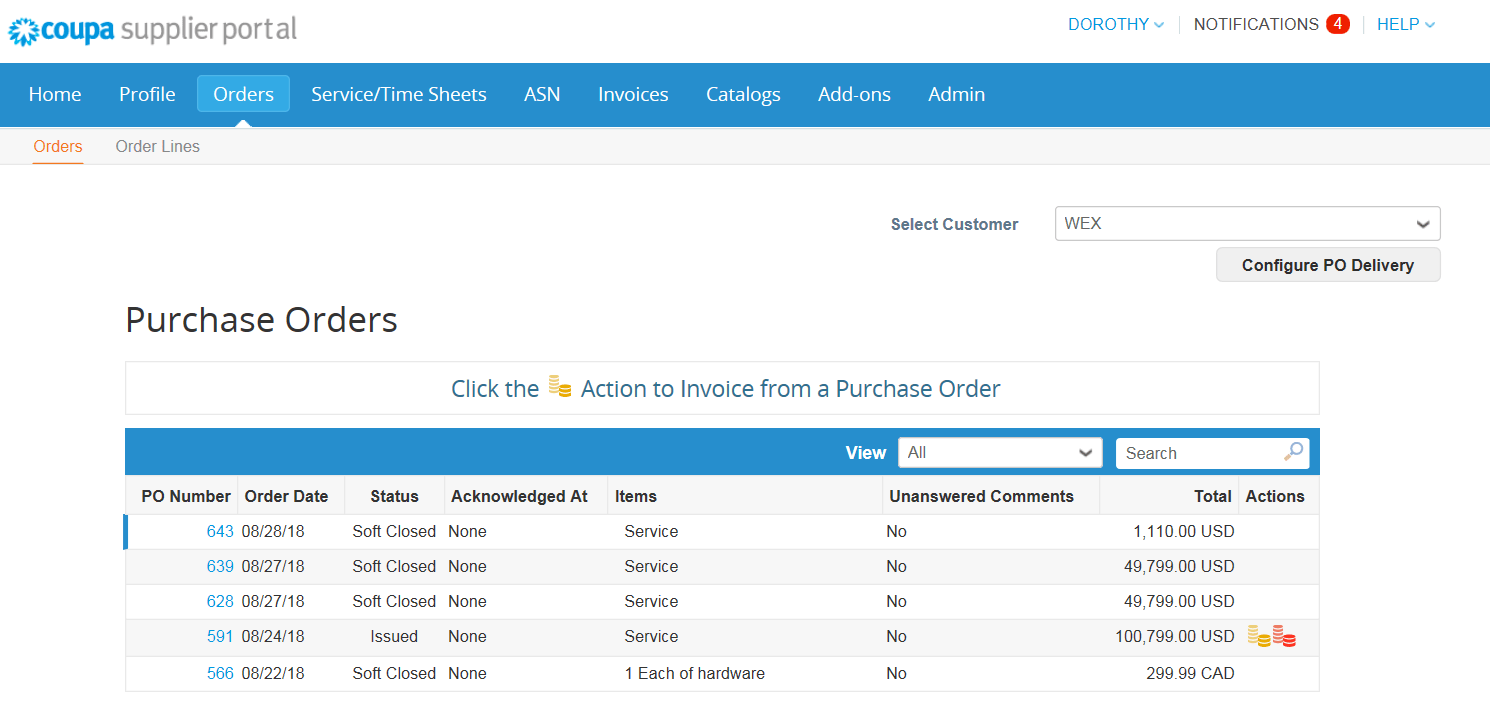Click the Coupa supplier portal logo

pyautogui.click(x=153, y=30)
